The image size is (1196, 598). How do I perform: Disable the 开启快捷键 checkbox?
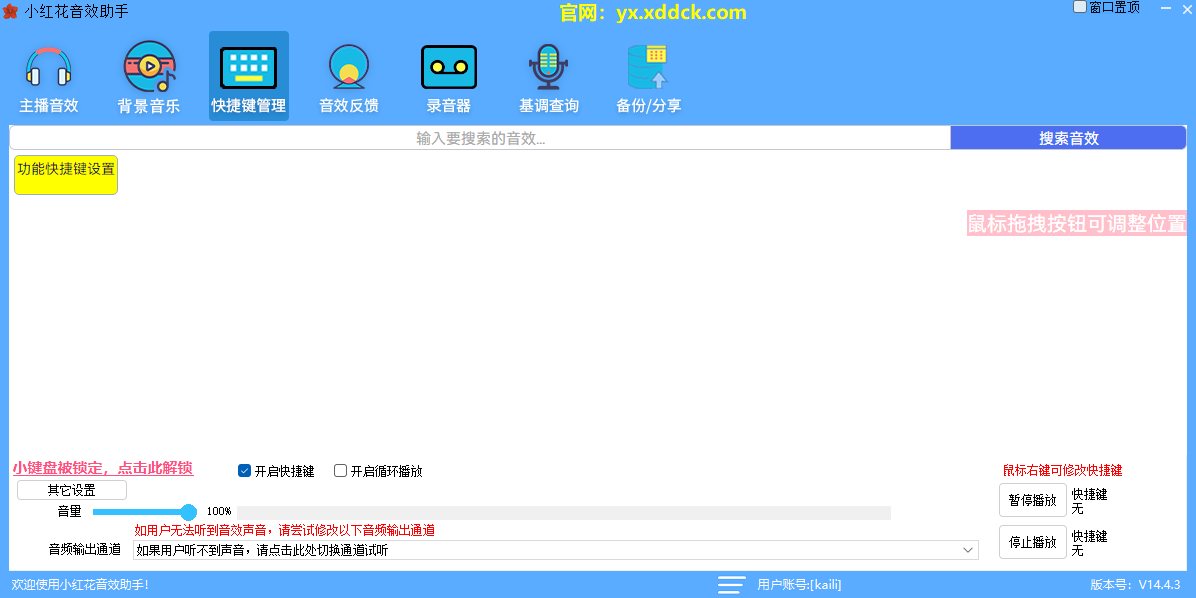pos(244,471)
